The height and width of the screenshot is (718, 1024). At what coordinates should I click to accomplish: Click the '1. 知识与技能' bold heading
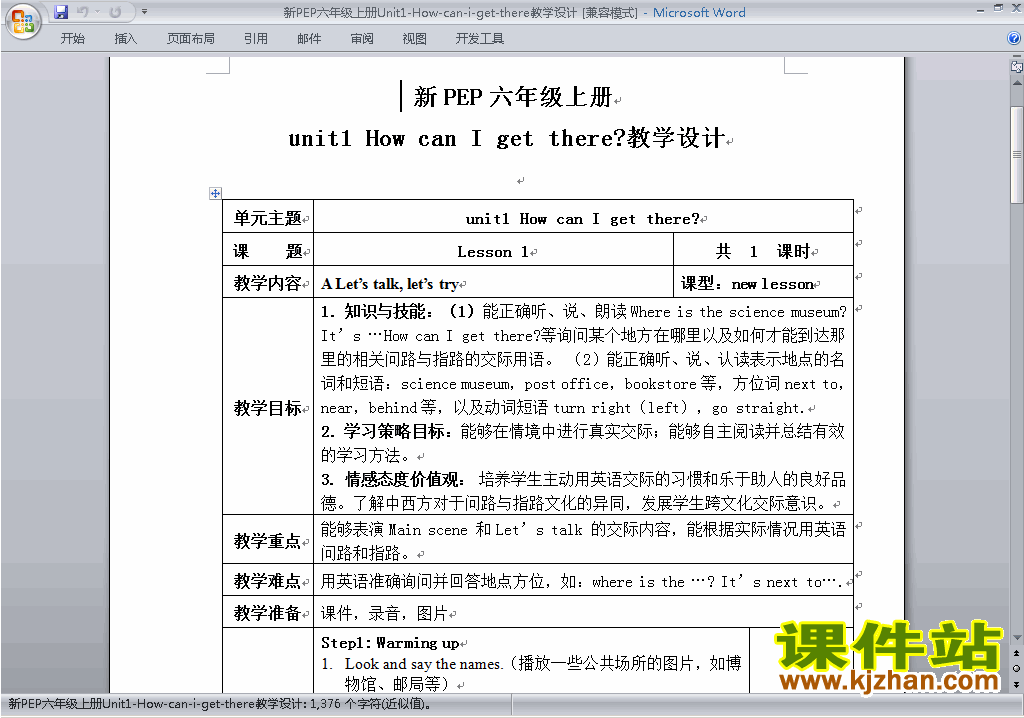tap(376, 312)
